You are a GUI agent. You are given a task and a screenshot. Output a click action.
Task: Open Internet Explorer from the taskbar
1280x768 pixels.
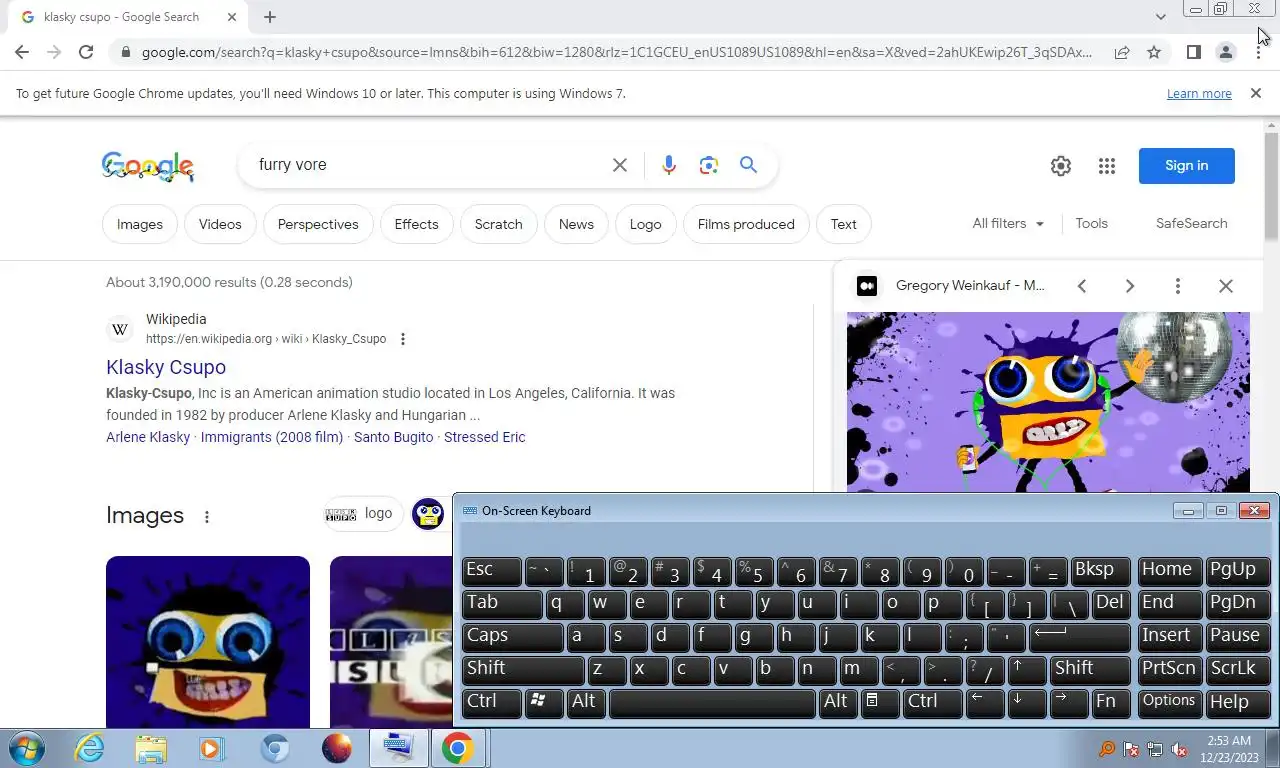(x=89, y=748)
